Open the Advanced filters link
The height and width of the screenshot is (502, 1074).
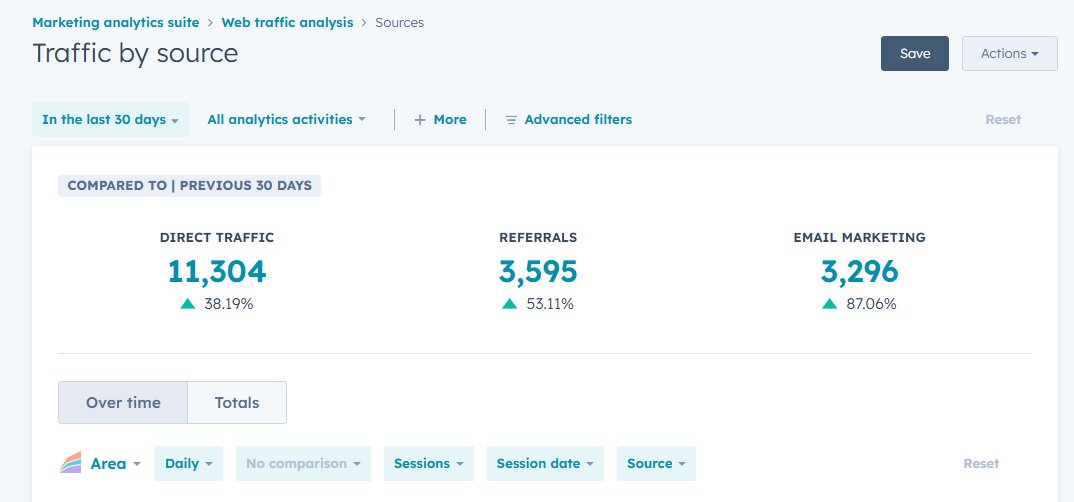click(578, 120)
